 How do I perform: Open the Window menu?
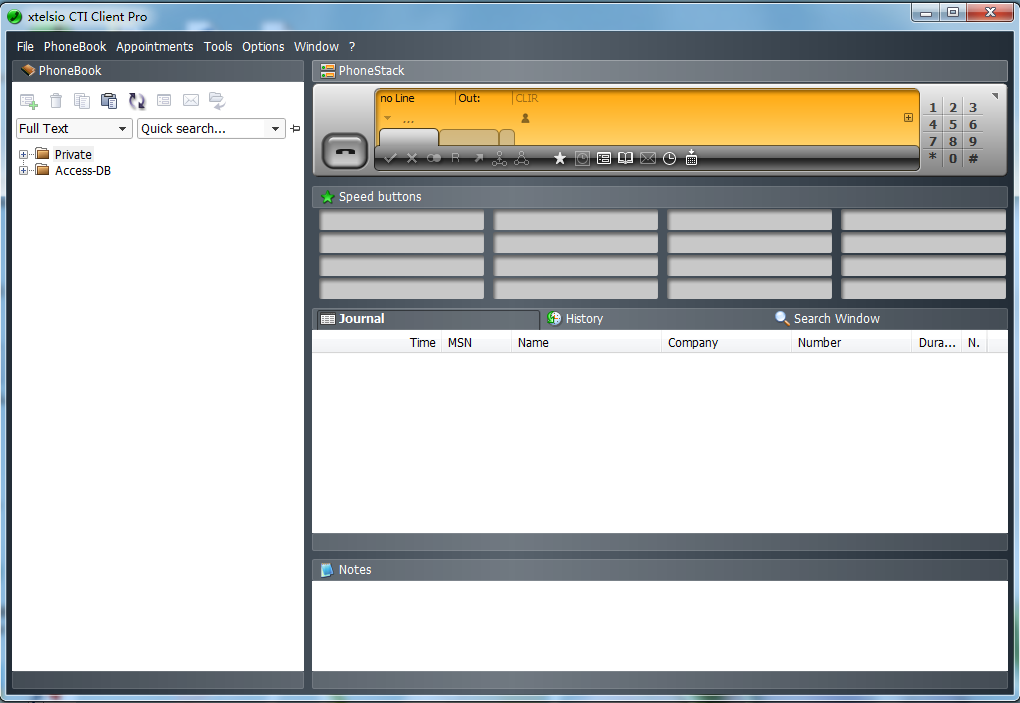316,47
